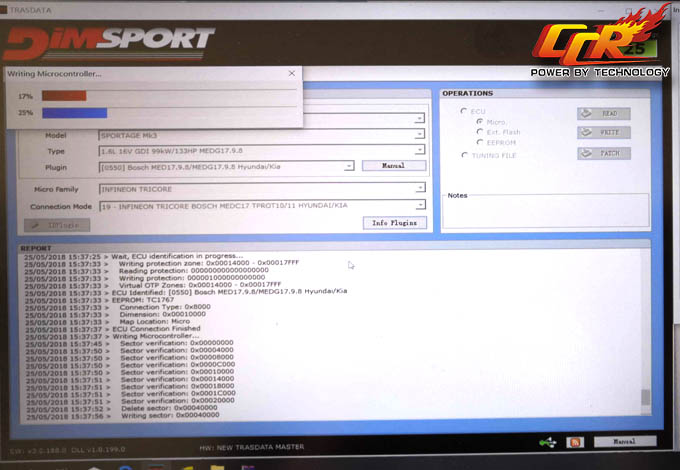
Task: Click the 'HW: NEW TRASDATA MASTER' status text
Action: tap(252, 447)
